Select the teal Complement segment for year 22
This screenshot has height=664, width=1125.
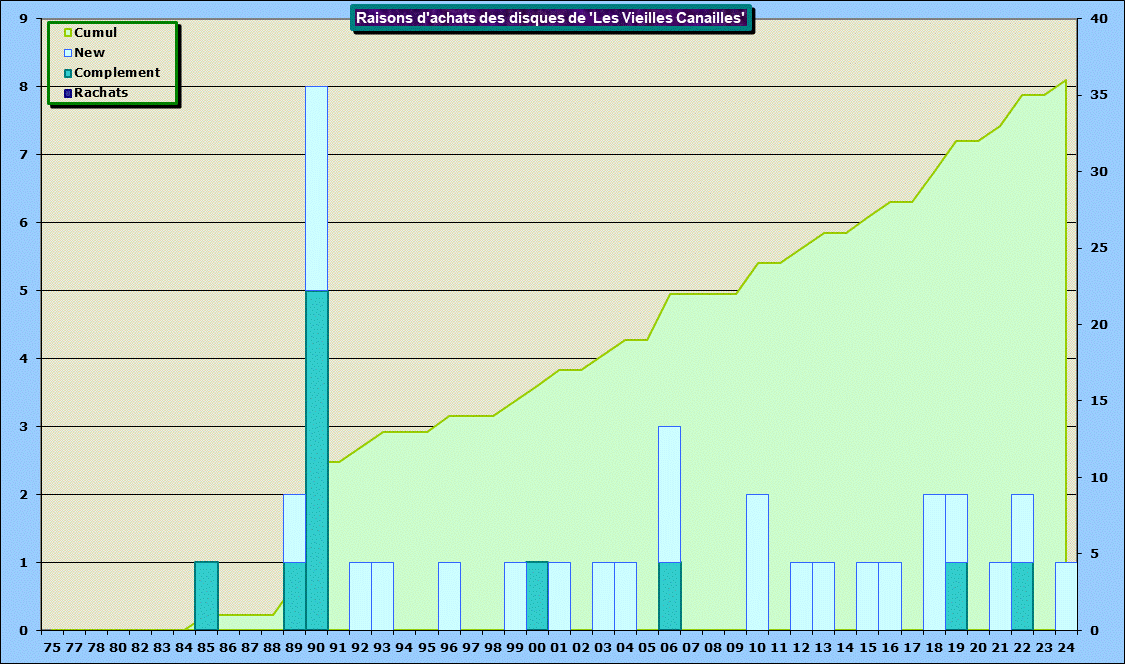tap(1022, 596)
